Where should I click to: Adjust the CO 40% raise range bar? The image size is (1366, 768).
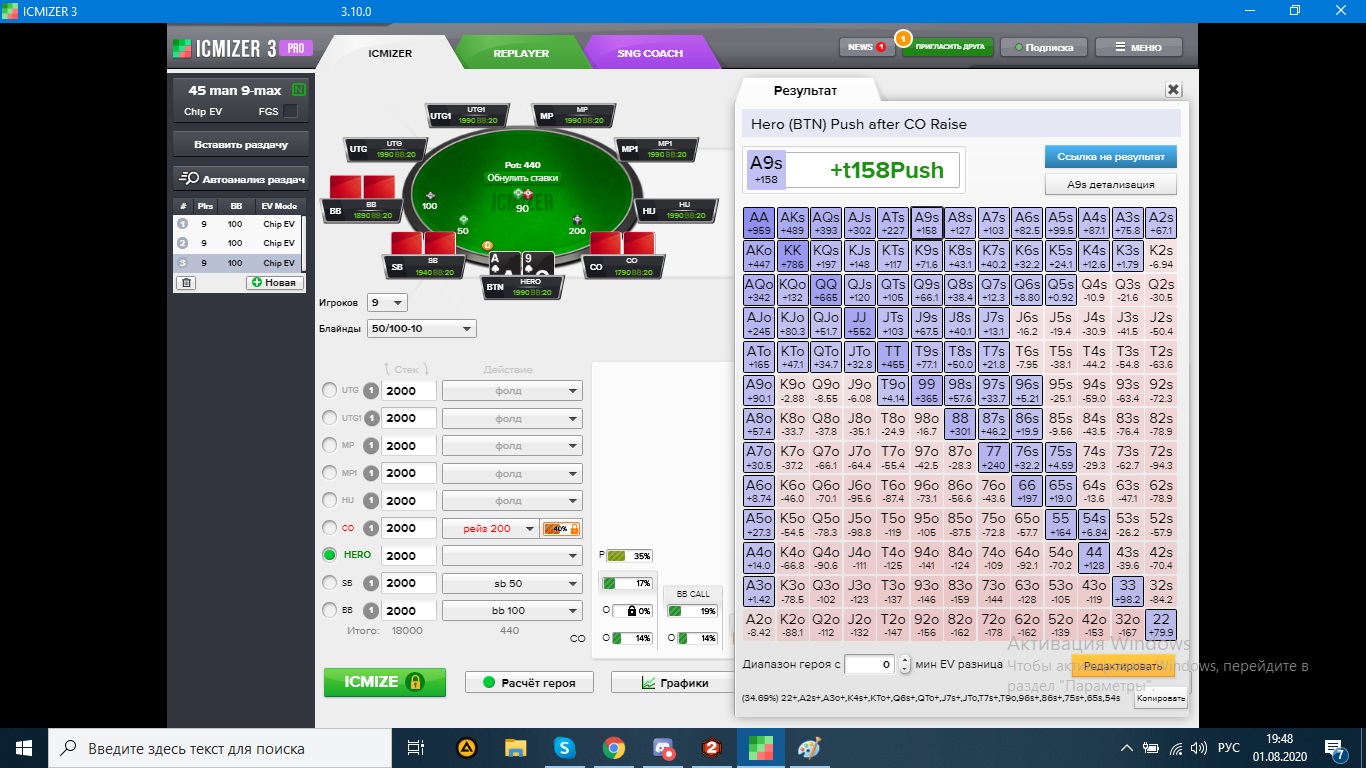coord(561,529)
